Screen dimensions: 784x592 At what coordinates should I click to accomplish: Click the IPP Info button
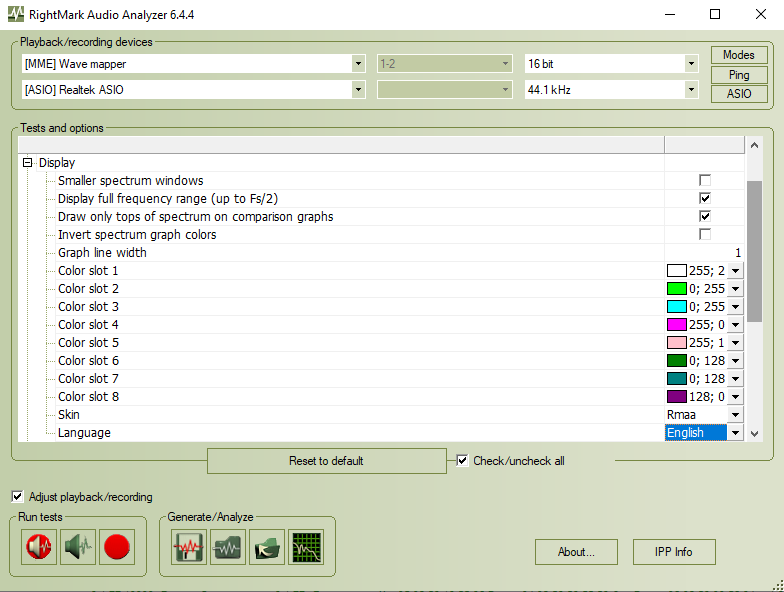pos(674,552)
